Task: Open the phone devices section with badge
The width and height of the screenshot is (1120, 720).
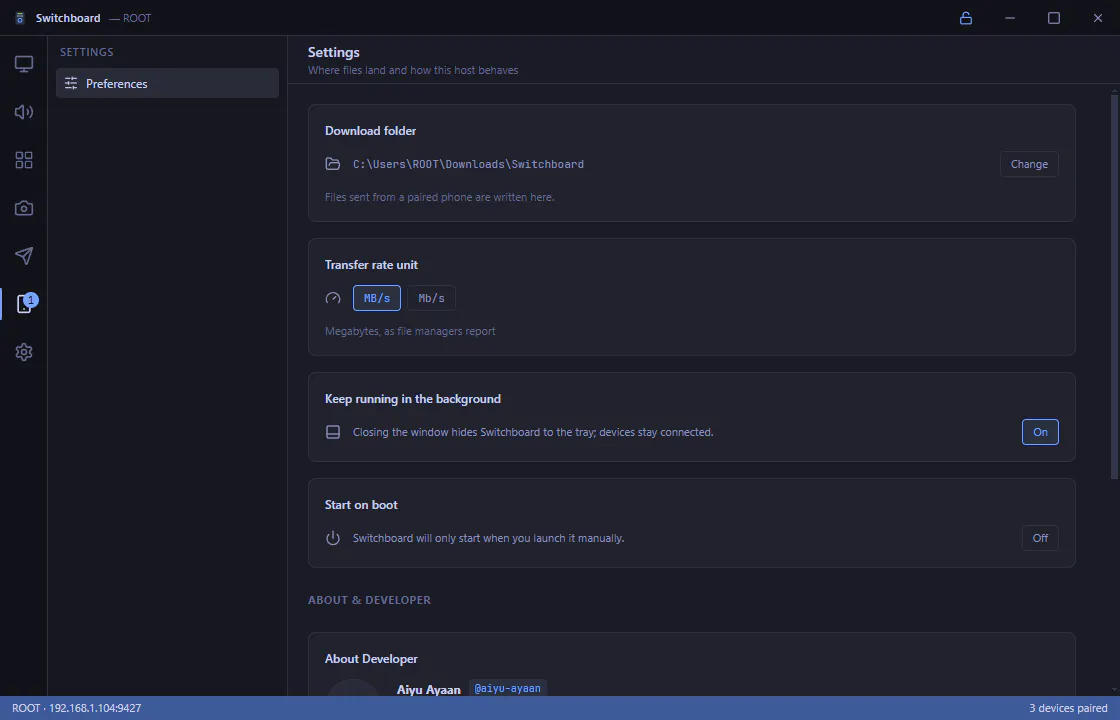Action: coord(25,304)
